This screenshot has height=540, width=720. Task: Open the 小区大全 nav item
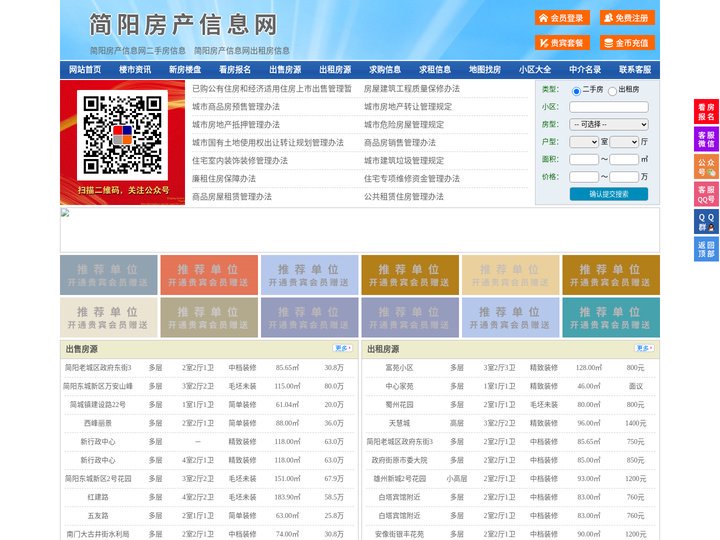click(535, 70)
